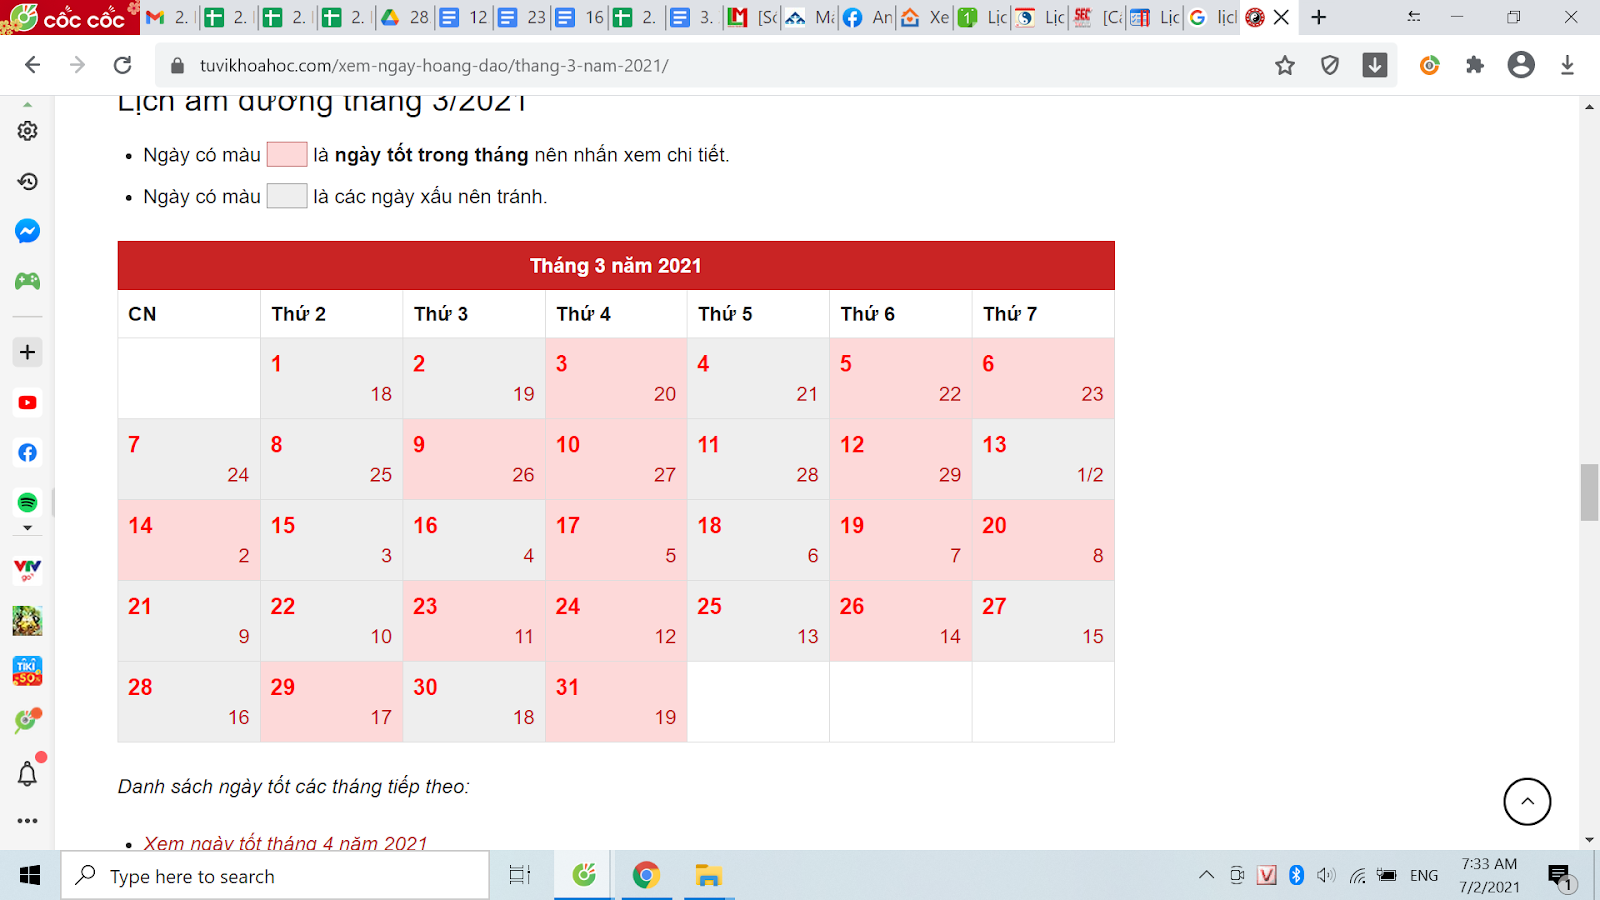Open the extensions puzzle icon
This screenshot has height=900, width=1600.
pos(1475,66)
